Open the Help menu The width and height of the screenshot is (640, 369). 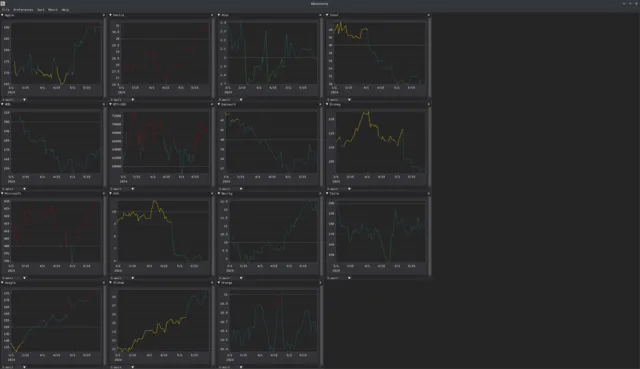[65, 10]
